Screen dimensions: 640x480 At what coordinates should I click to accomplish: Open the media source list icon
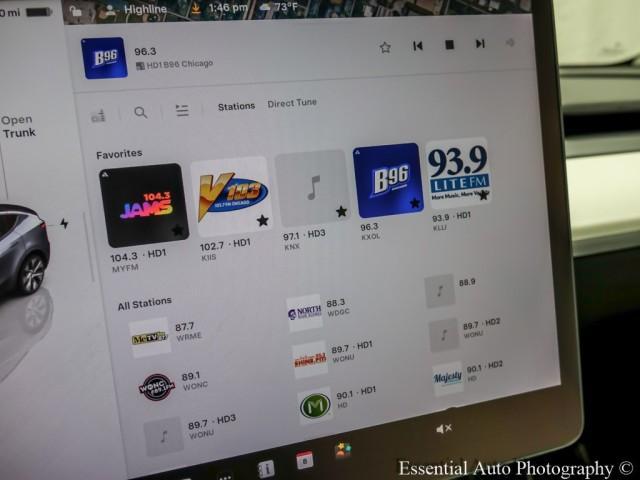[x=182, y=110]
